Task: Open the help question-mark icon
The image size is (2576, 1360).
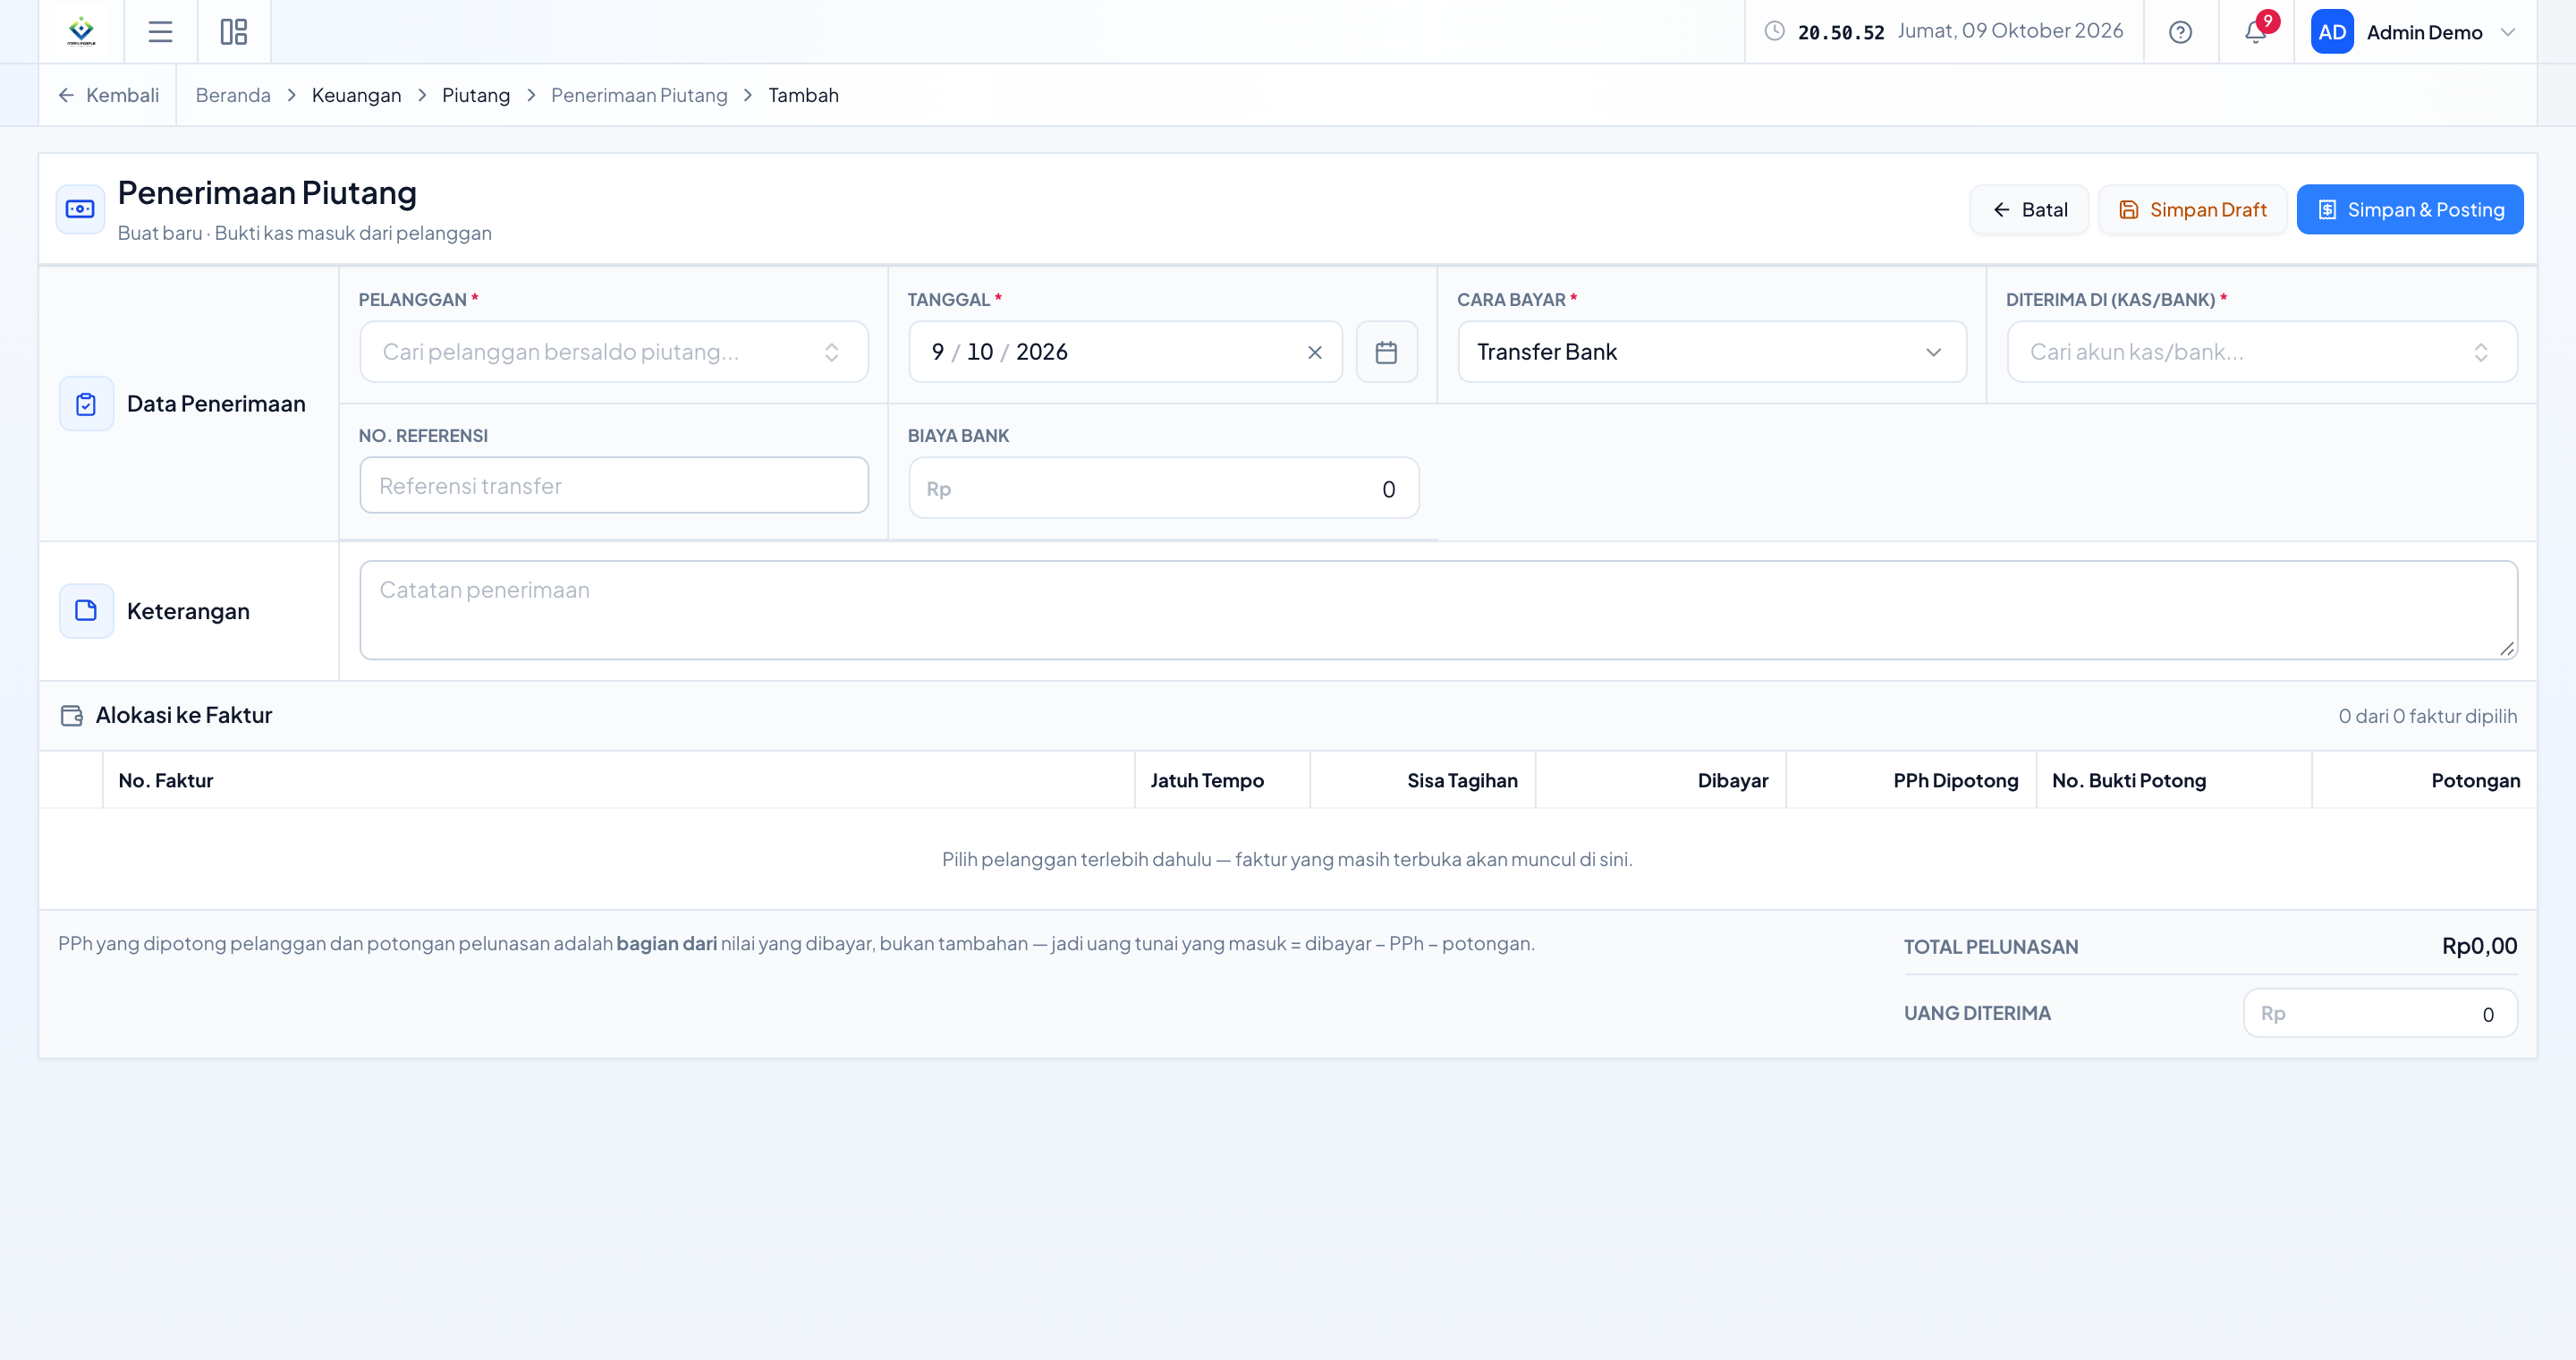Action: point(2180,32)
